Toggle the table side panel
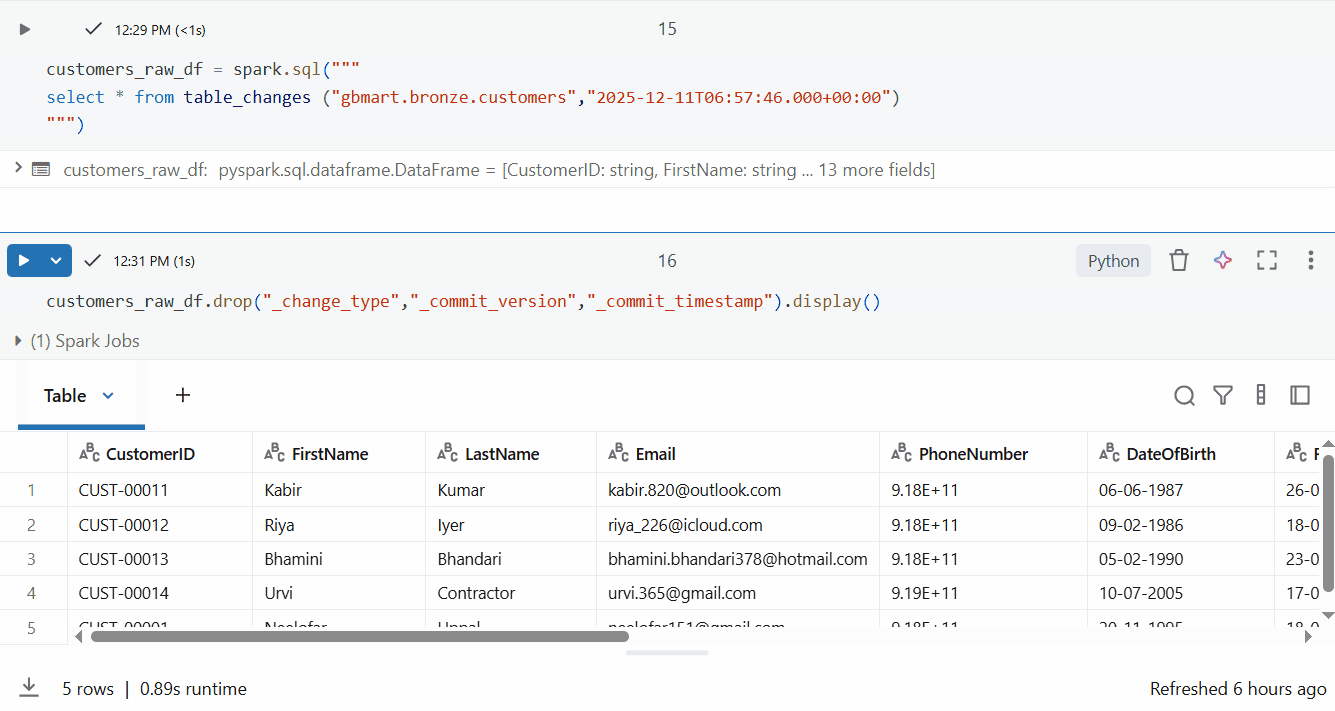The height and width of the screenshot is (711, 1335). (1300, 396)
